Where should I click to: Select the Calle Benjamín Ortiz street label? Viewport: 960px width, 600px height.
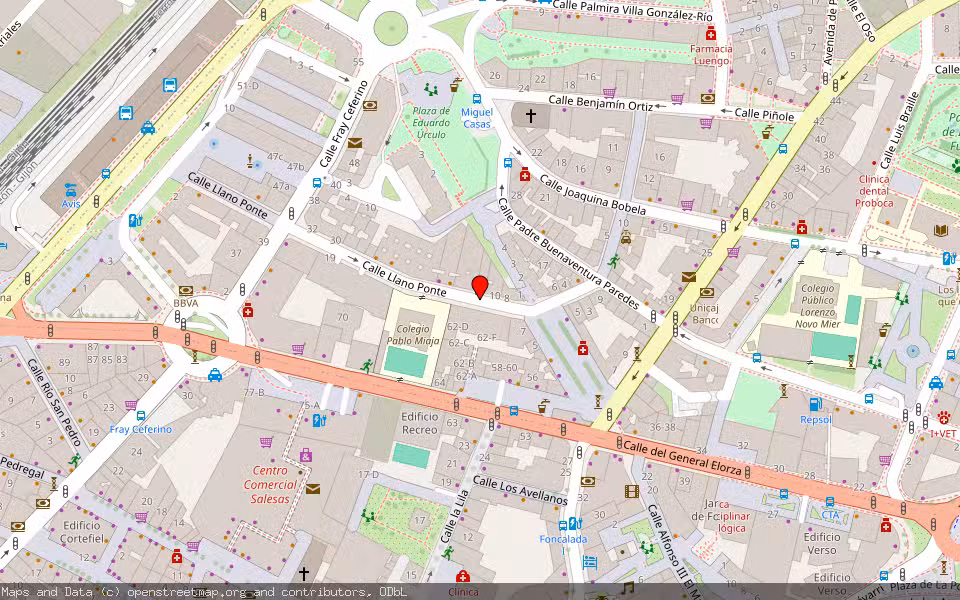click(601, 103)
